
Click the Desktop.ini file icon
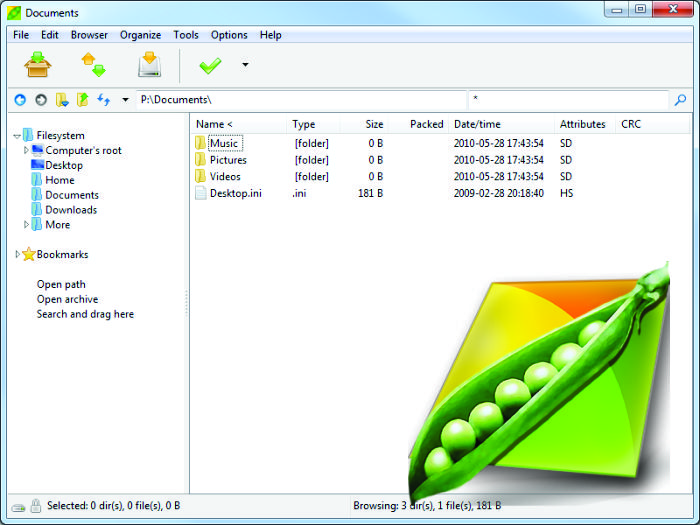(x=201, y=193)
